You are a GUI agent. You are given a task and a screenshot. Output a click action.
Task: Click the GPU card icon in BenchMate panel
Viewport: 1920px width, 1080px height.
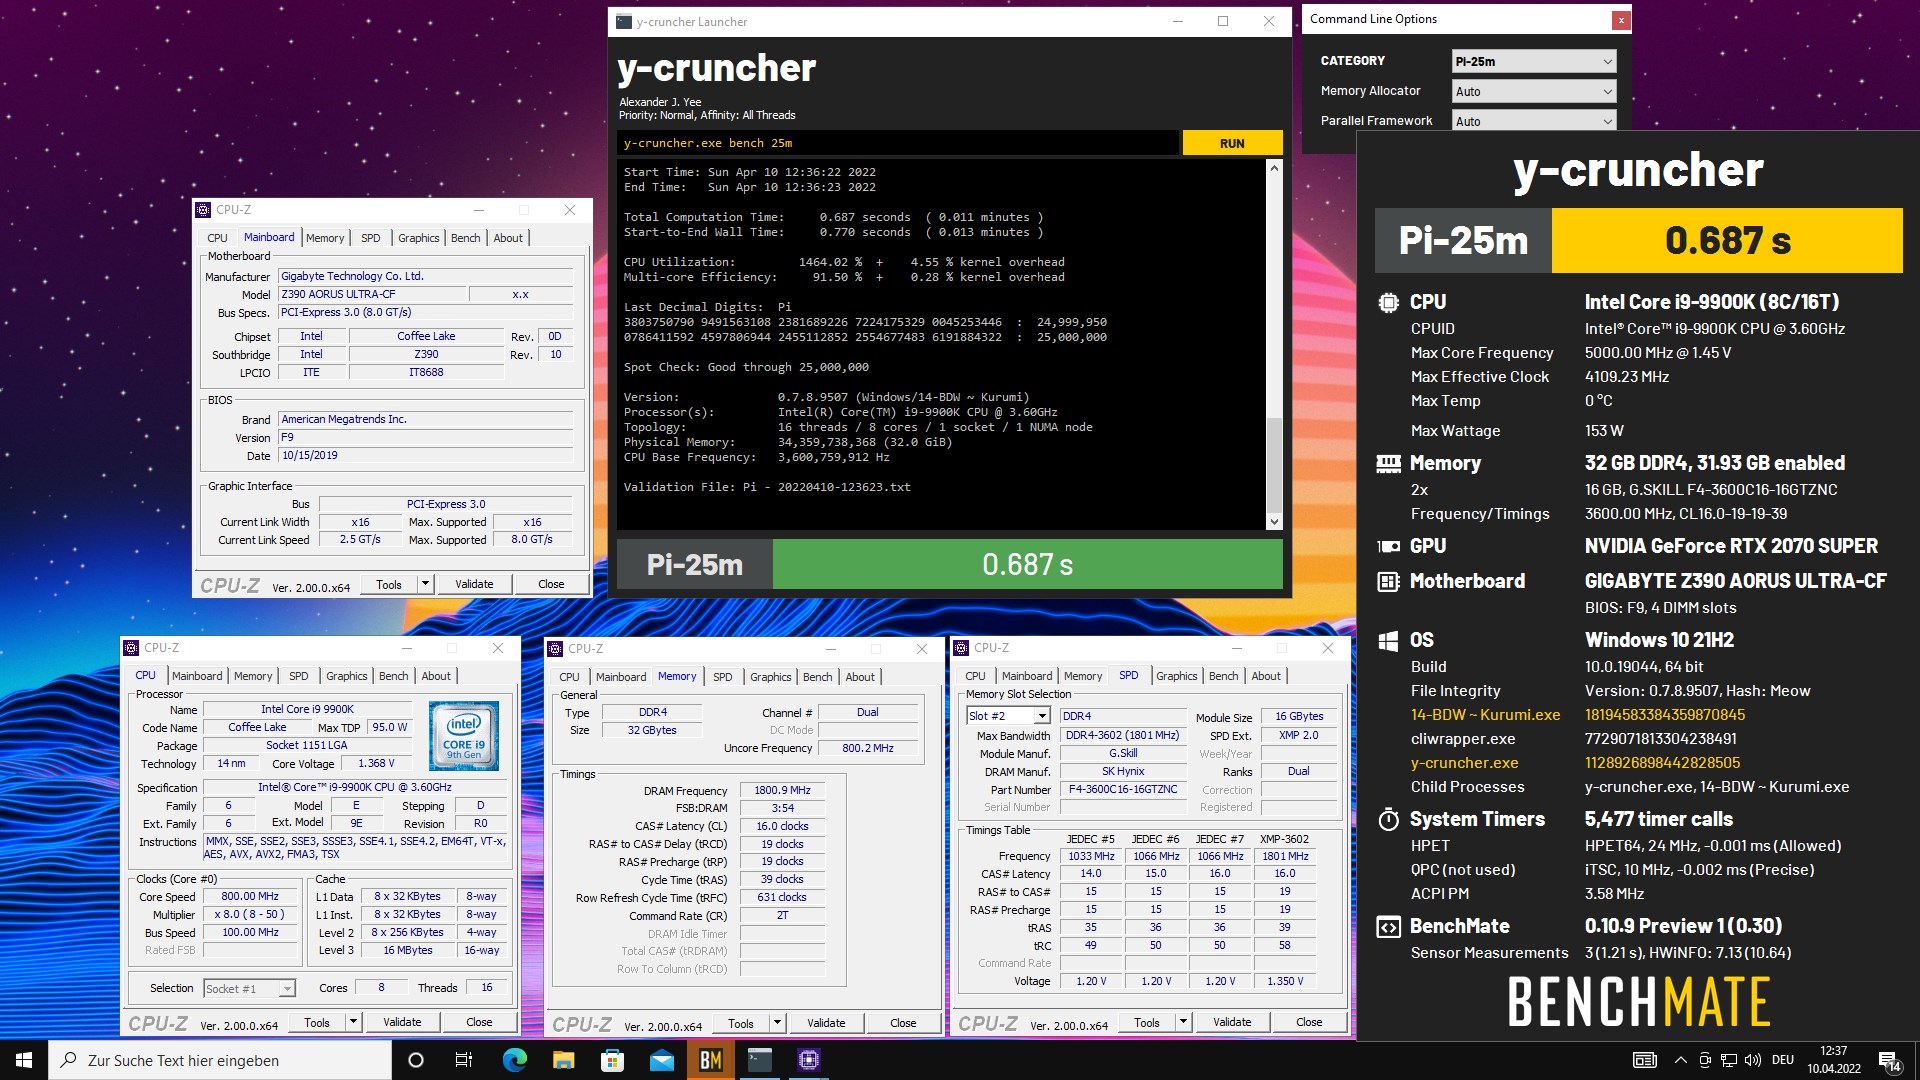[x=1388, y=546]
